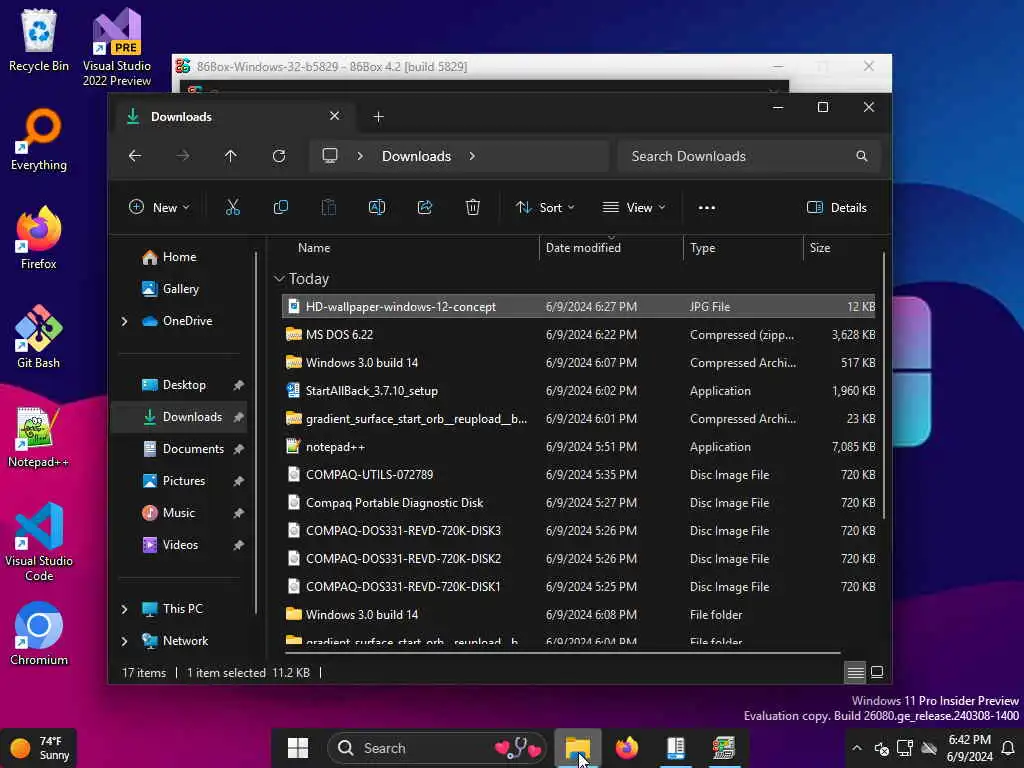
Task: Select StartAllBack_3.7.10_setup file
Action: pyautogui.click(x=579, y=391)
